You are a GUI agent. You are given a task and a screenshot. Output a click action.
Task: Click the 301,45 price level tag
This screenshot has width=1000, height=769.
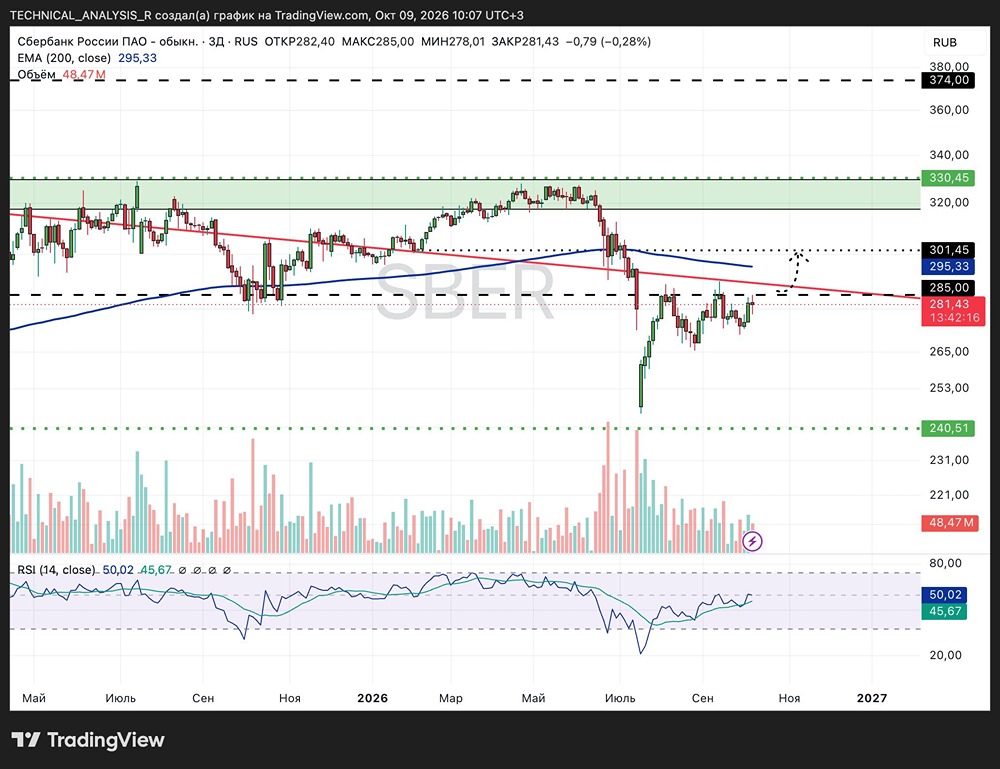point(948,250)
